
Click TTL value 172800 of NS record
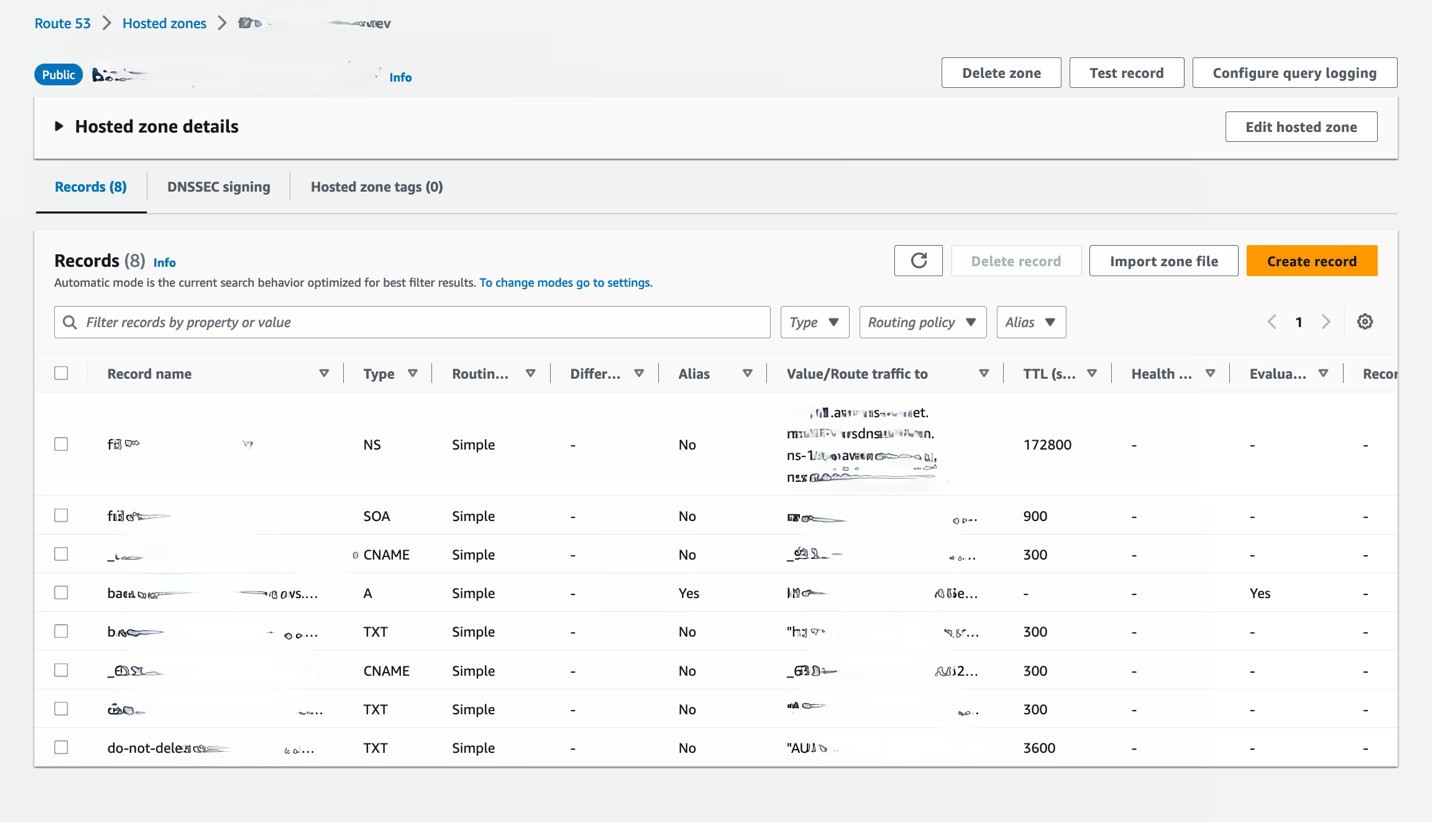(1047, 445)
